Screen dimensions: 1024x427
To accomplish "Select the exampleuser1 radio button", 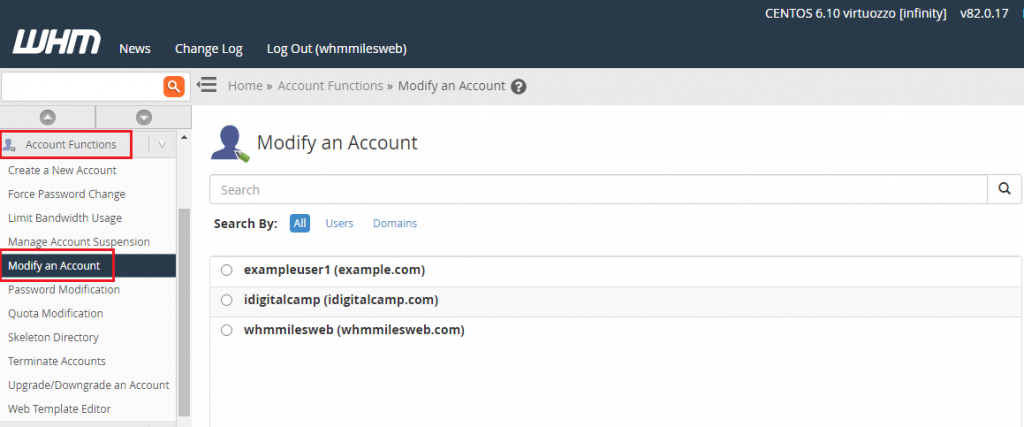I will (227, 270).
